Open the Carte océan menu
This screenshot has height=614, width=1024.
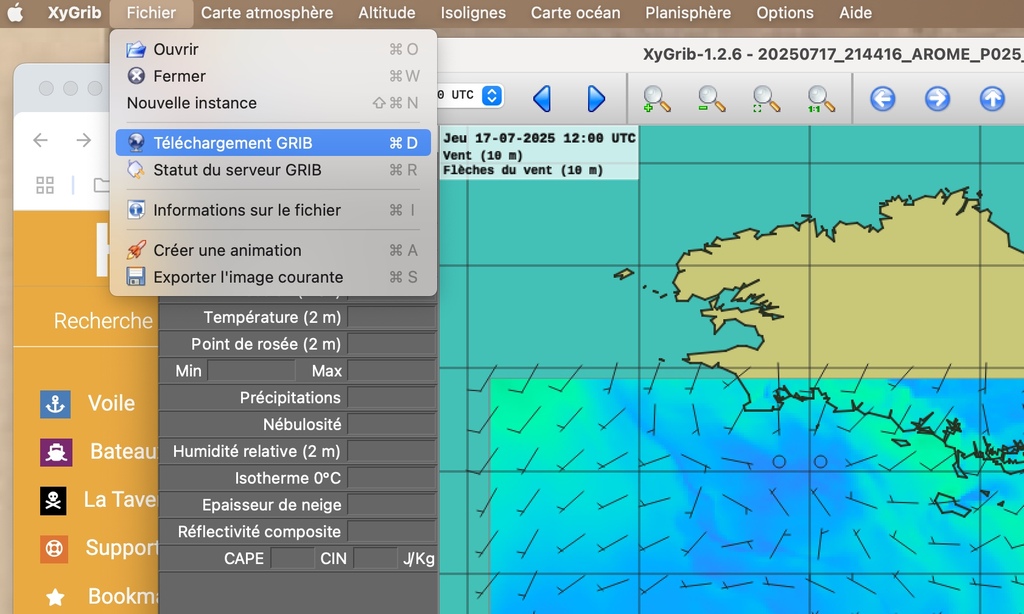(575, 12)
